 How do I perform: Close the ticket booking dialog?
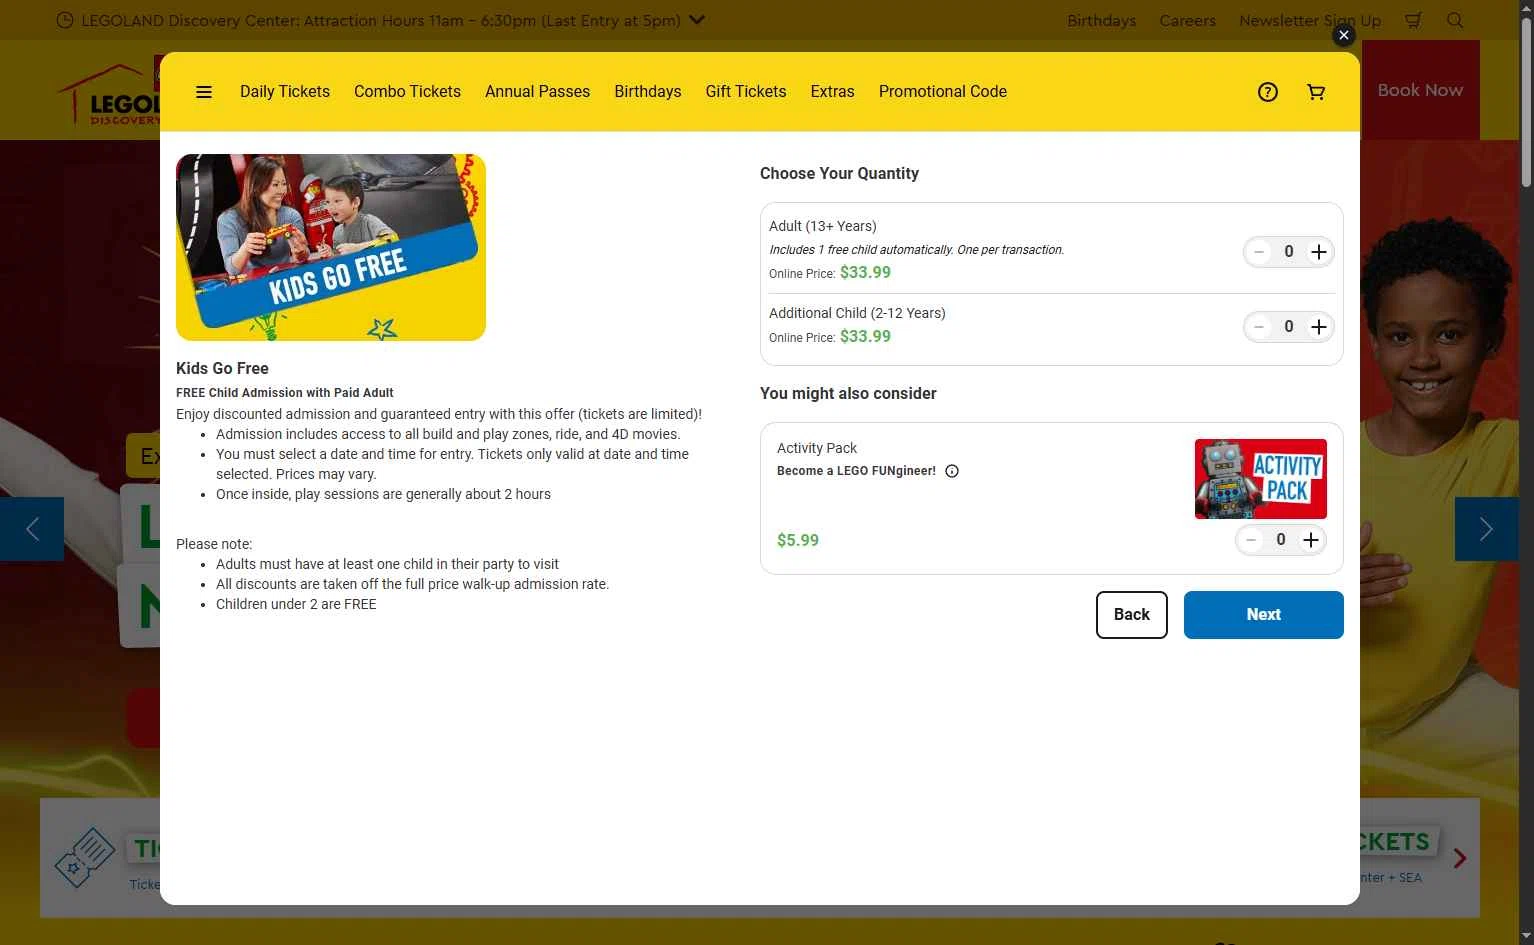click(x=1344, y=35)
